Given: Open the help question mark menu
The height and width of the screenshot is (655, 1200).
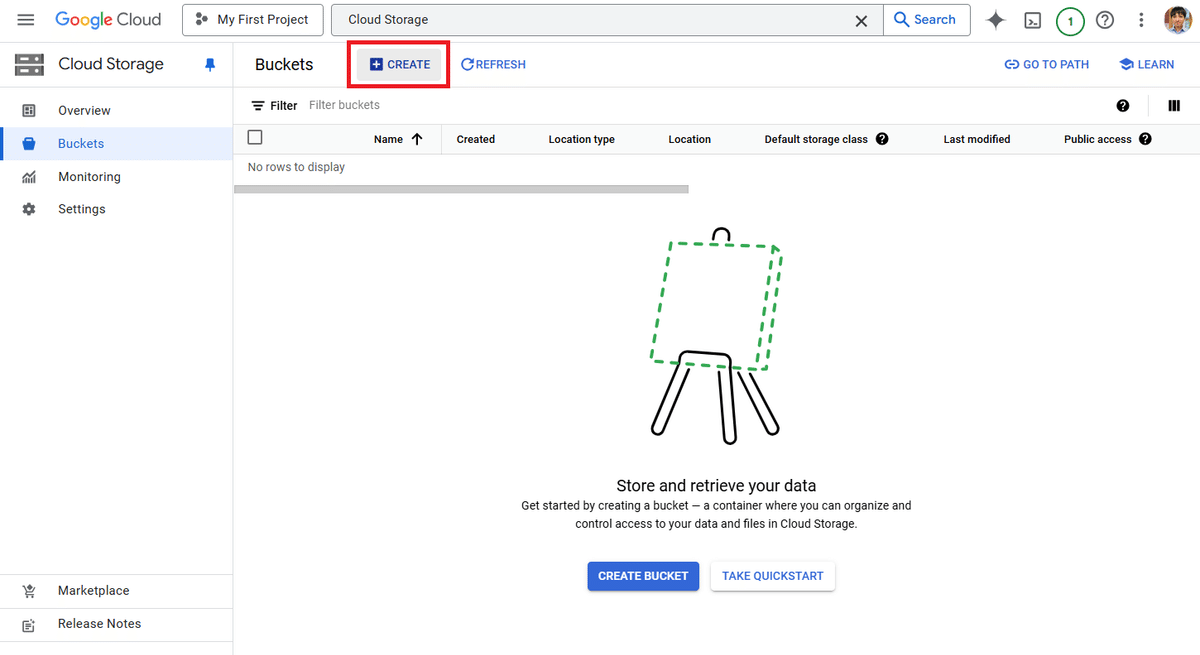Looking at the screenshot, I should pos(1105,20).
